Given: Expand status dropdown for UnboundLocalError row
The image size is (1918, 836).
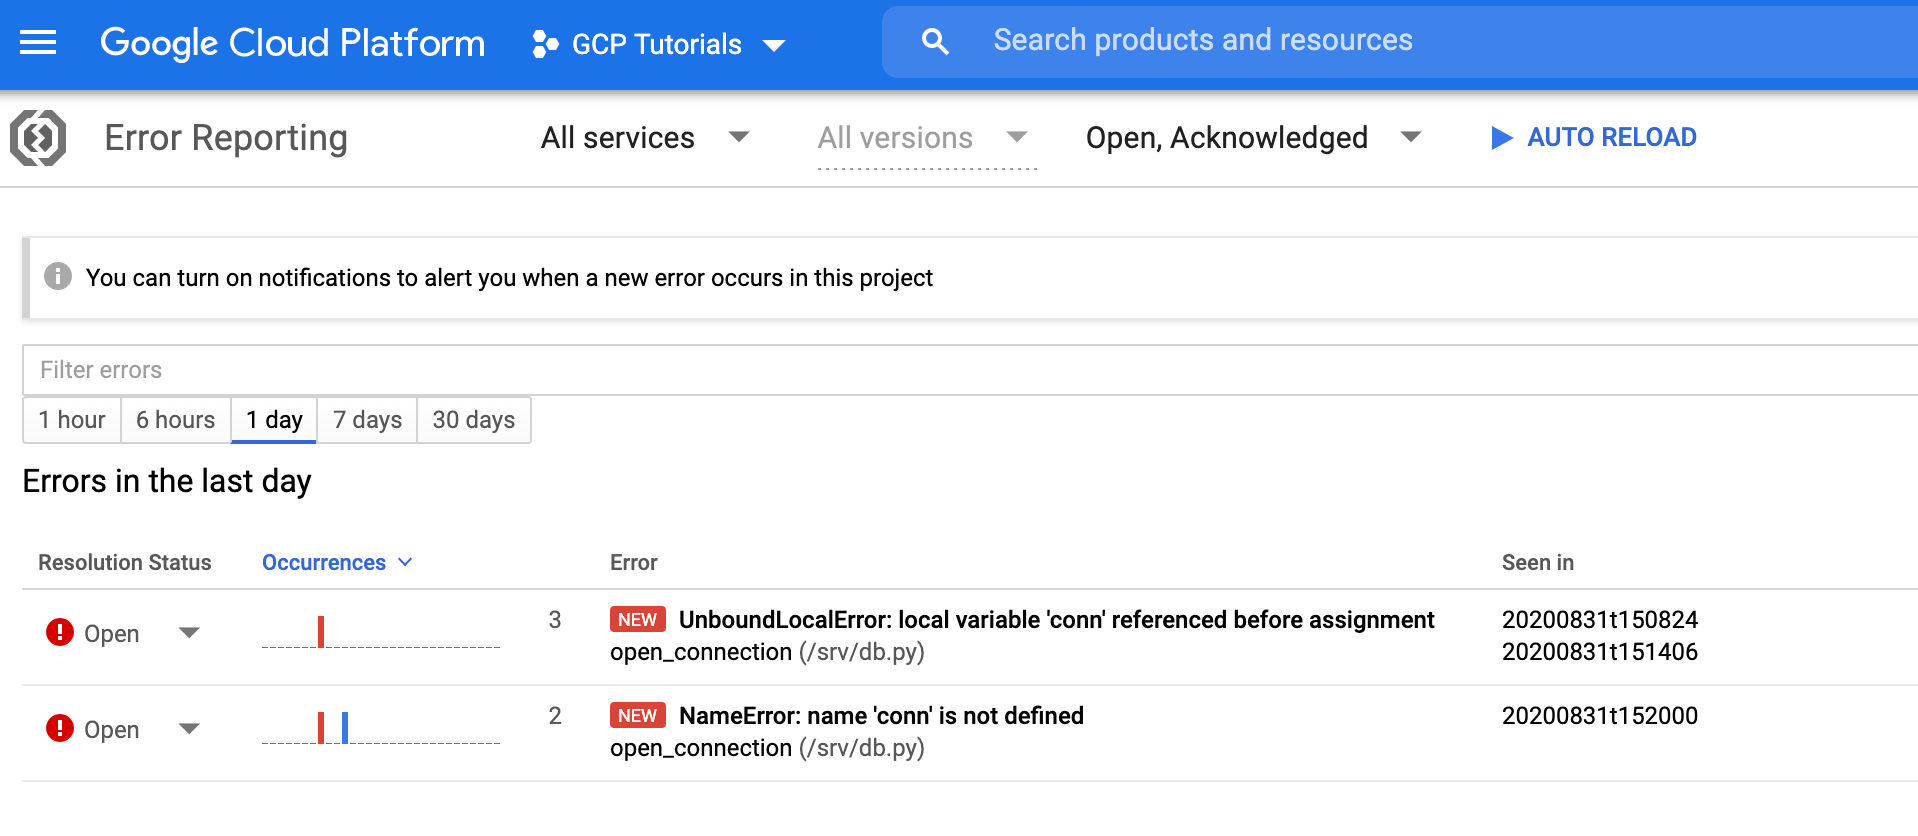Looking at the screenshot, I should coord(189,633).
